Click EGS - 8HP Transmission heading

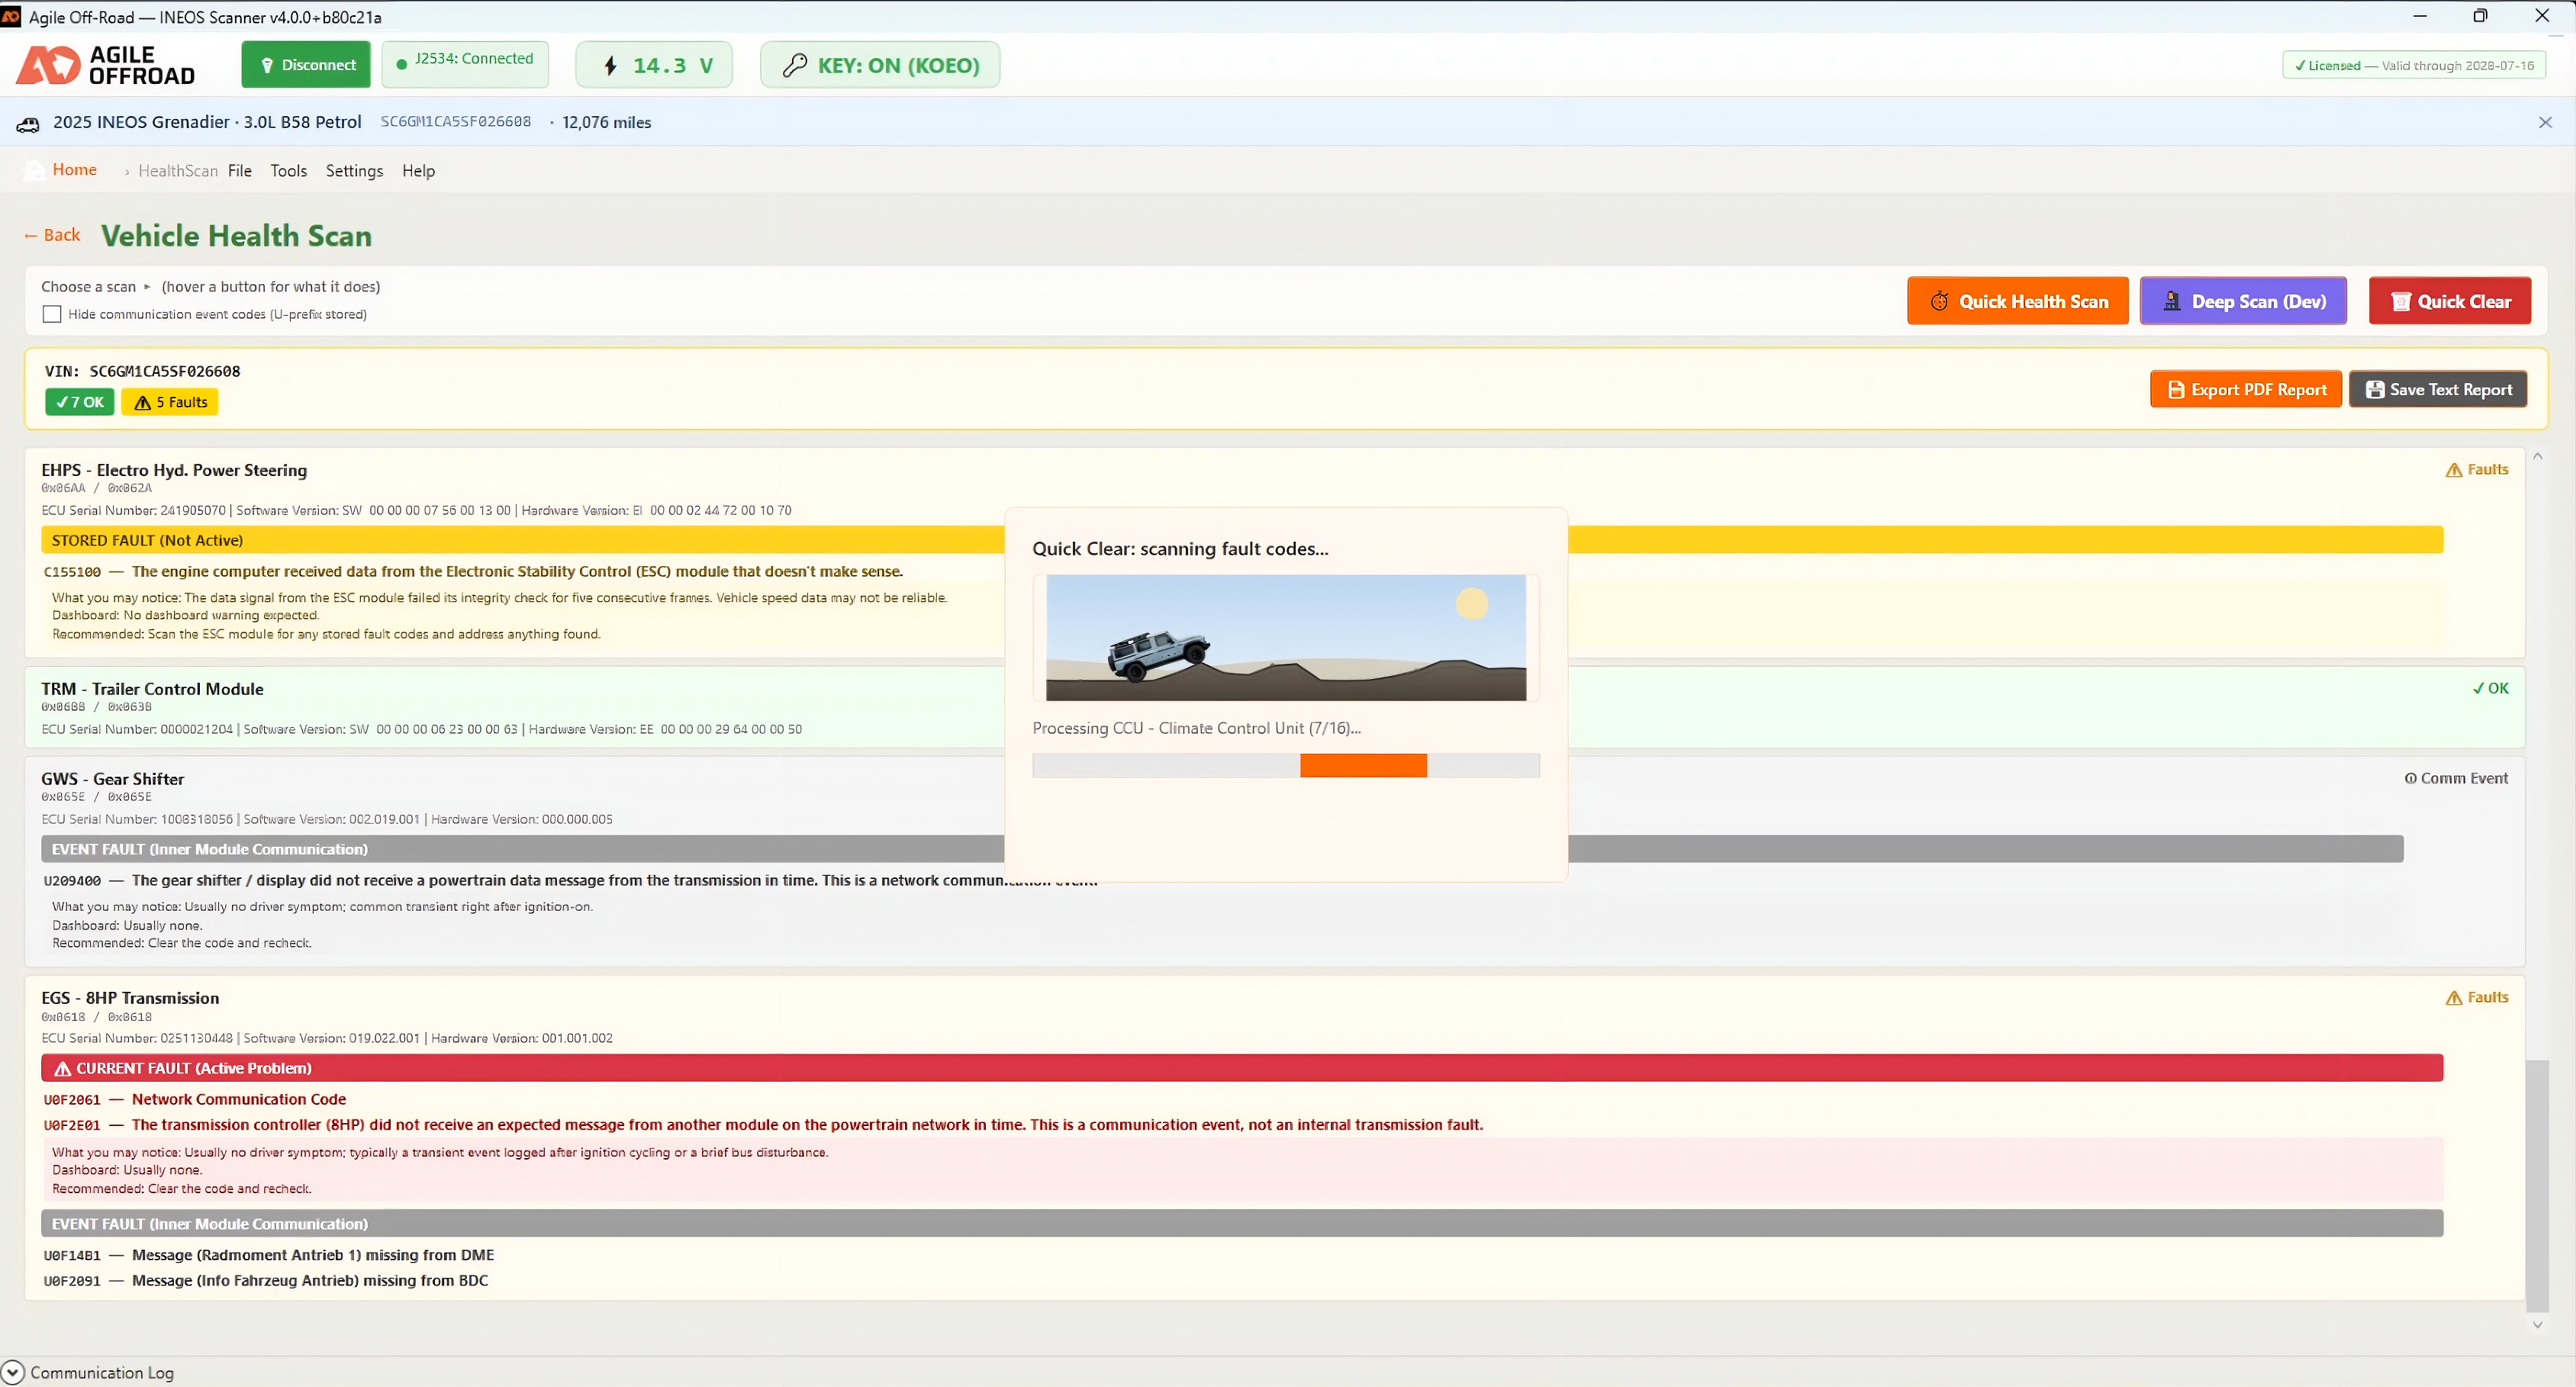click(130, 999)
